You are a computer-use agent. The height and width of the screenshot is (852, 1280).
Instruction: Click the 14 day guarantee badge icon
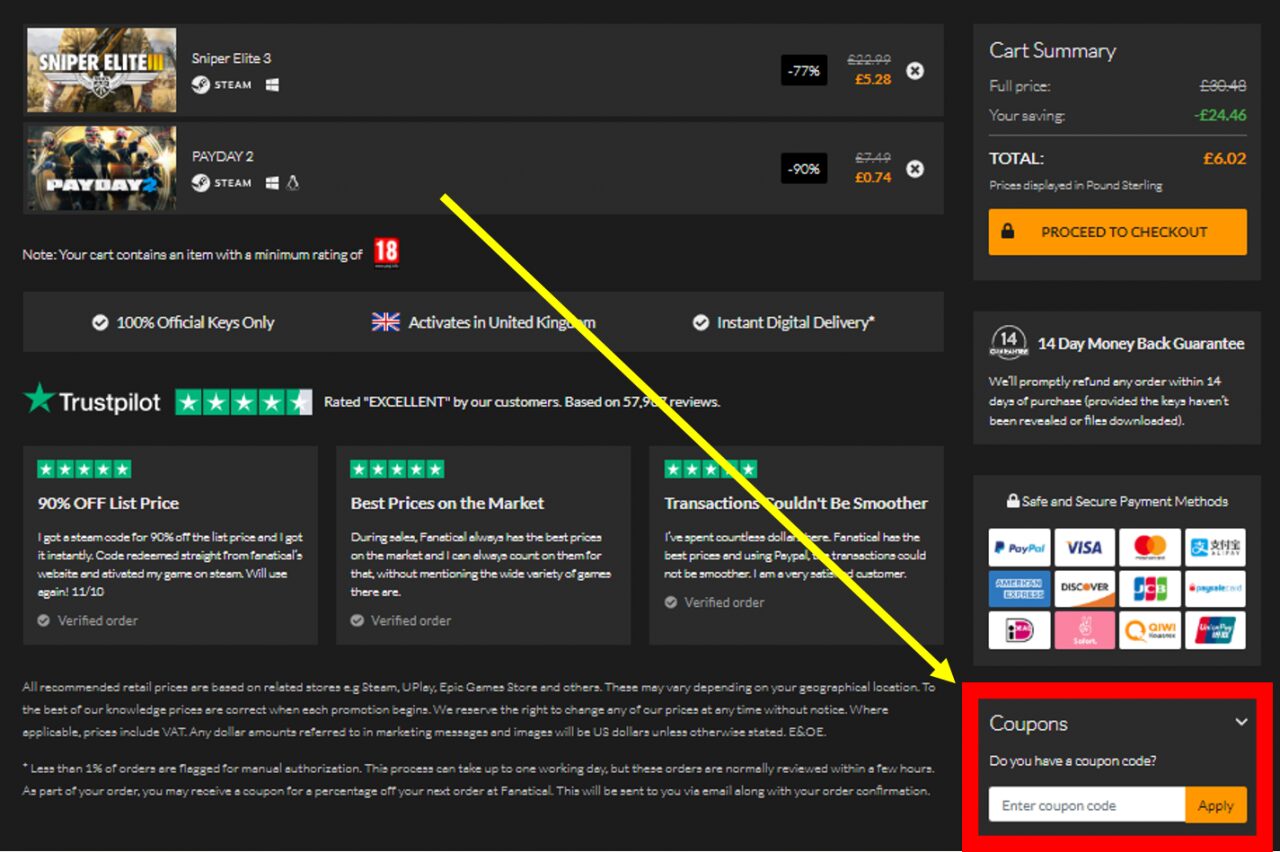coord(1009,342)
